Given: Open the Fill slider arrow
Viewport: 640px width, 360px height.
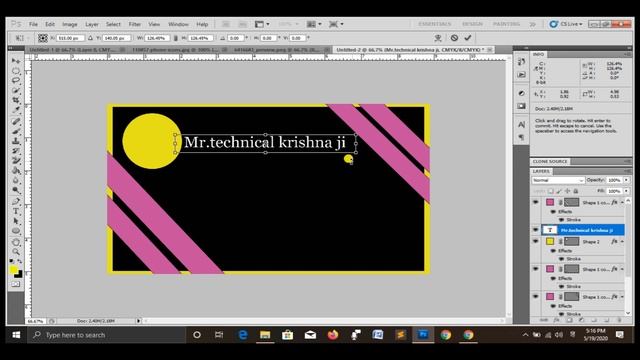Looking at the screenshot, I should tap(627, 191).
